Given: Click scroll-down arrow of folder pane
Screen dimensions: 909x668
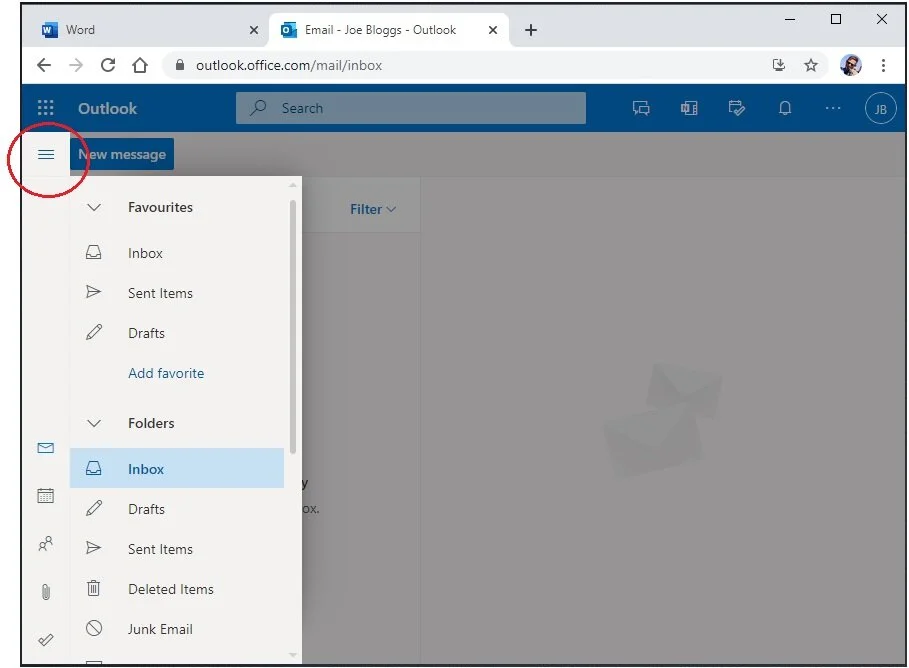Looking at the screenshot, I should (293, 655).
